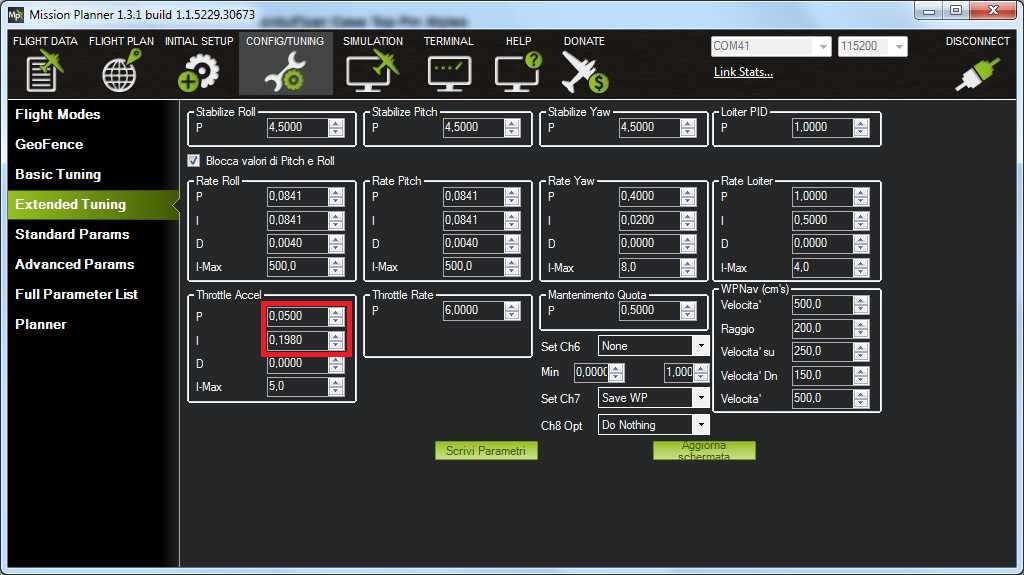Select Full Parameter List in sidebar
The width and height of the screenshot is (1024, 575).
[76, 294]
